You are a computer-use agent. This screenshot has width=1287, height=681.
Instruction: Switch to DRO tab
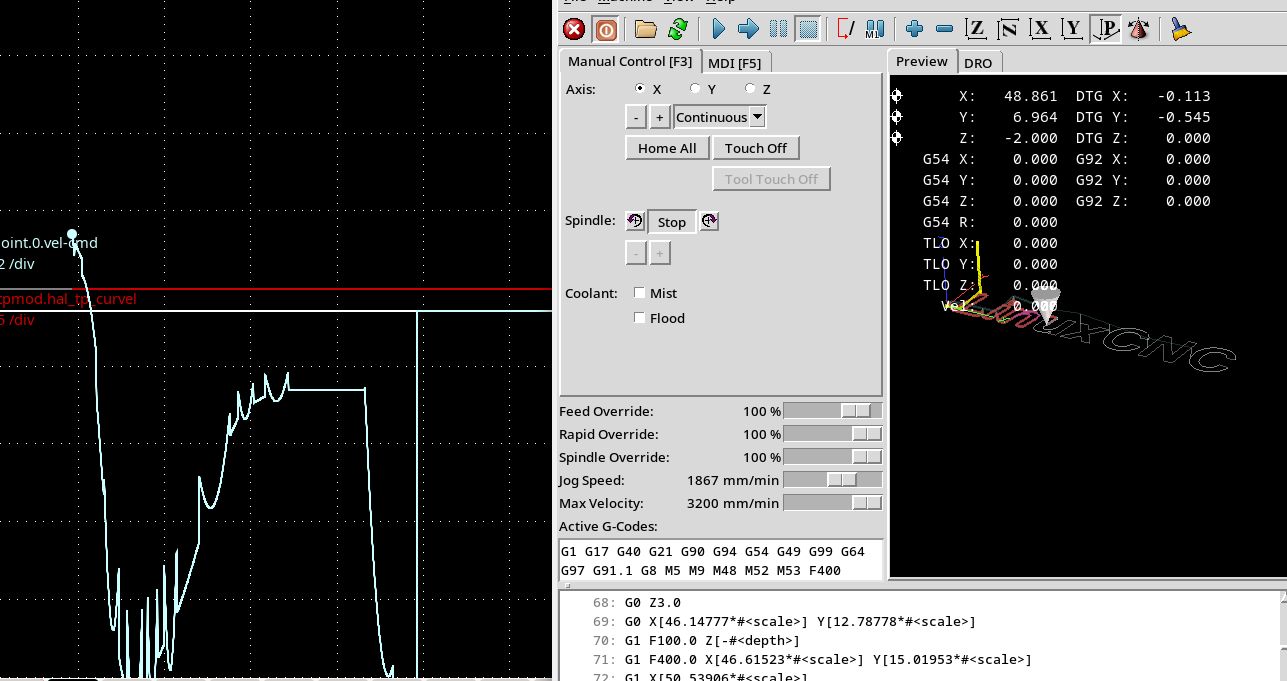(978, 63)
